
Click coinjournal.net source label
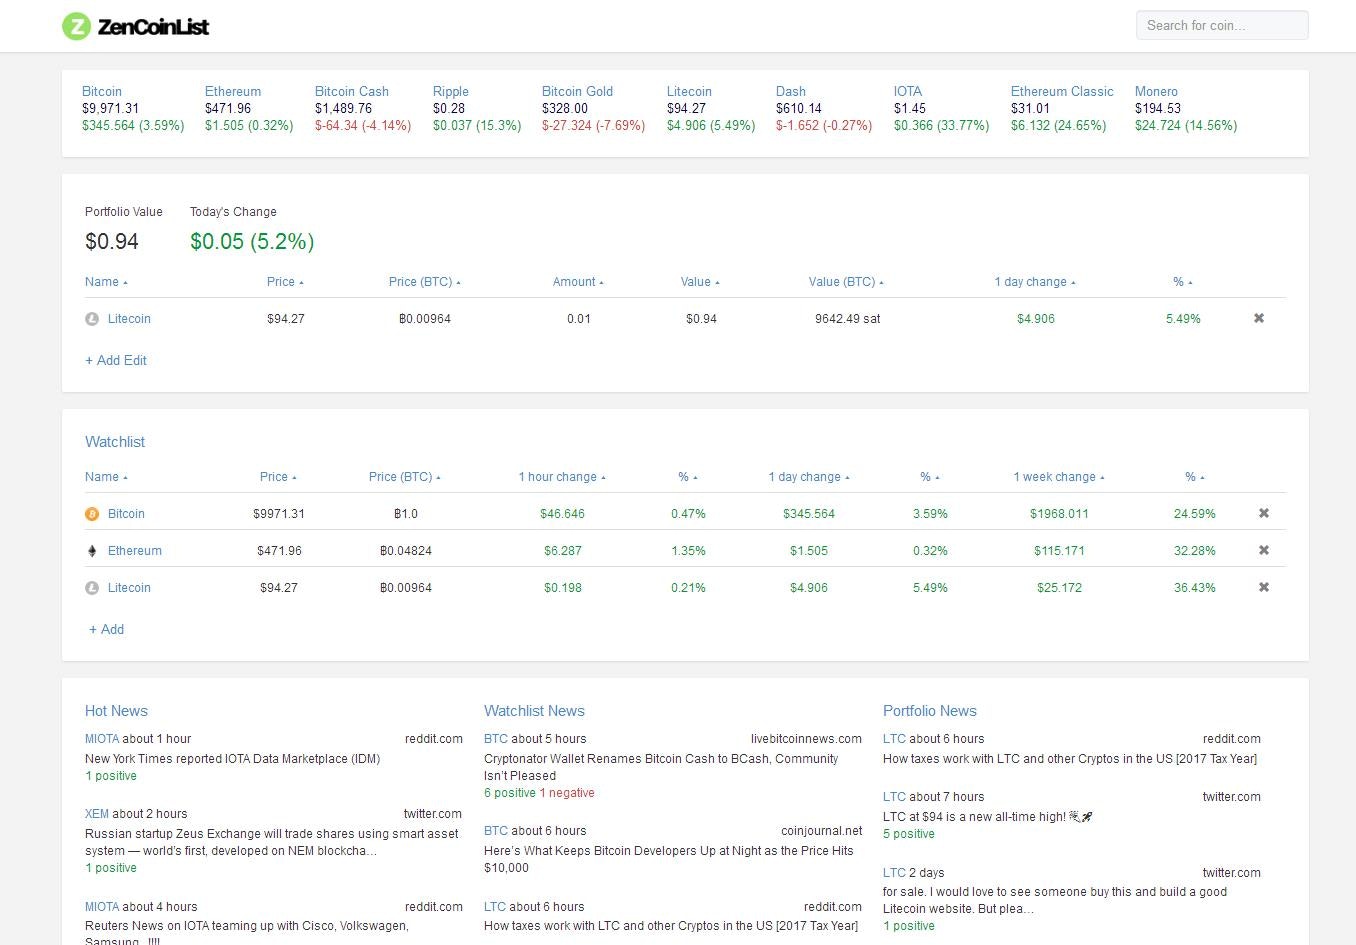click(x=821, y=831)
